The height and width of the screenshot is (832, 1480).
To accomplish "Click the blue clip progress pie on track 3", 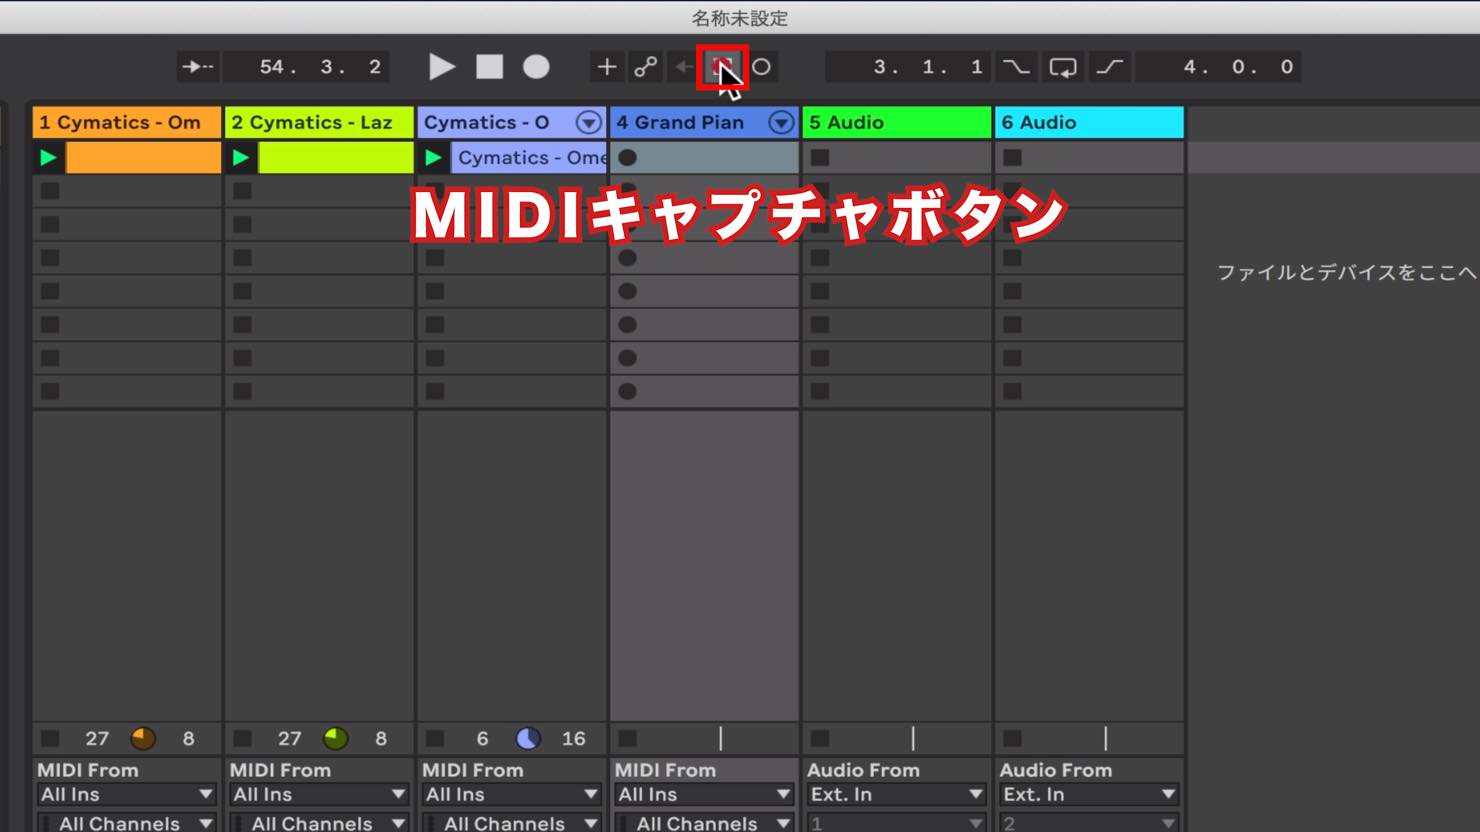I will tap(528, 739).
